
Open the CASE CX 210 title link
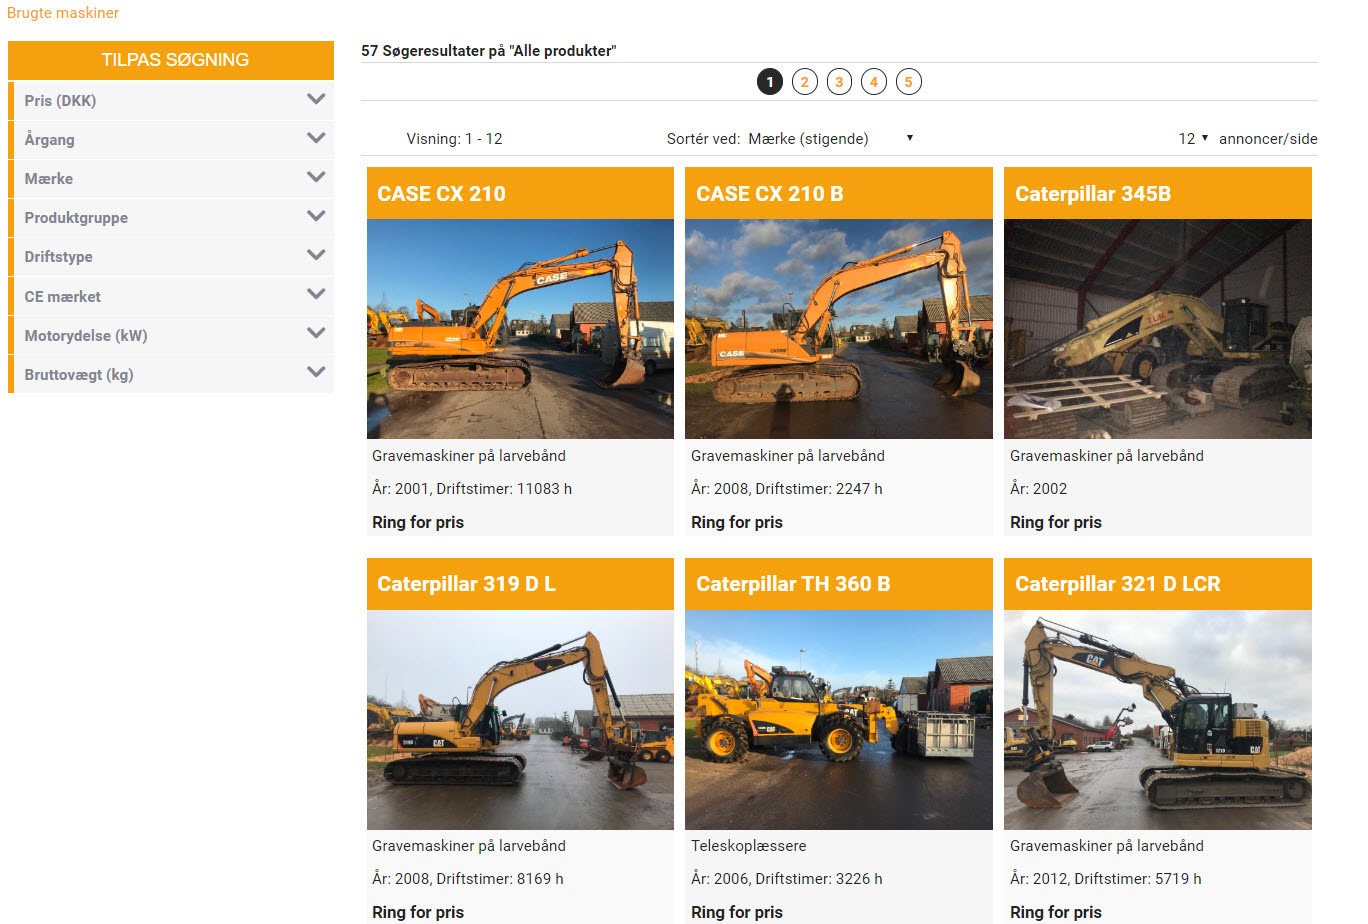point(441,194)
